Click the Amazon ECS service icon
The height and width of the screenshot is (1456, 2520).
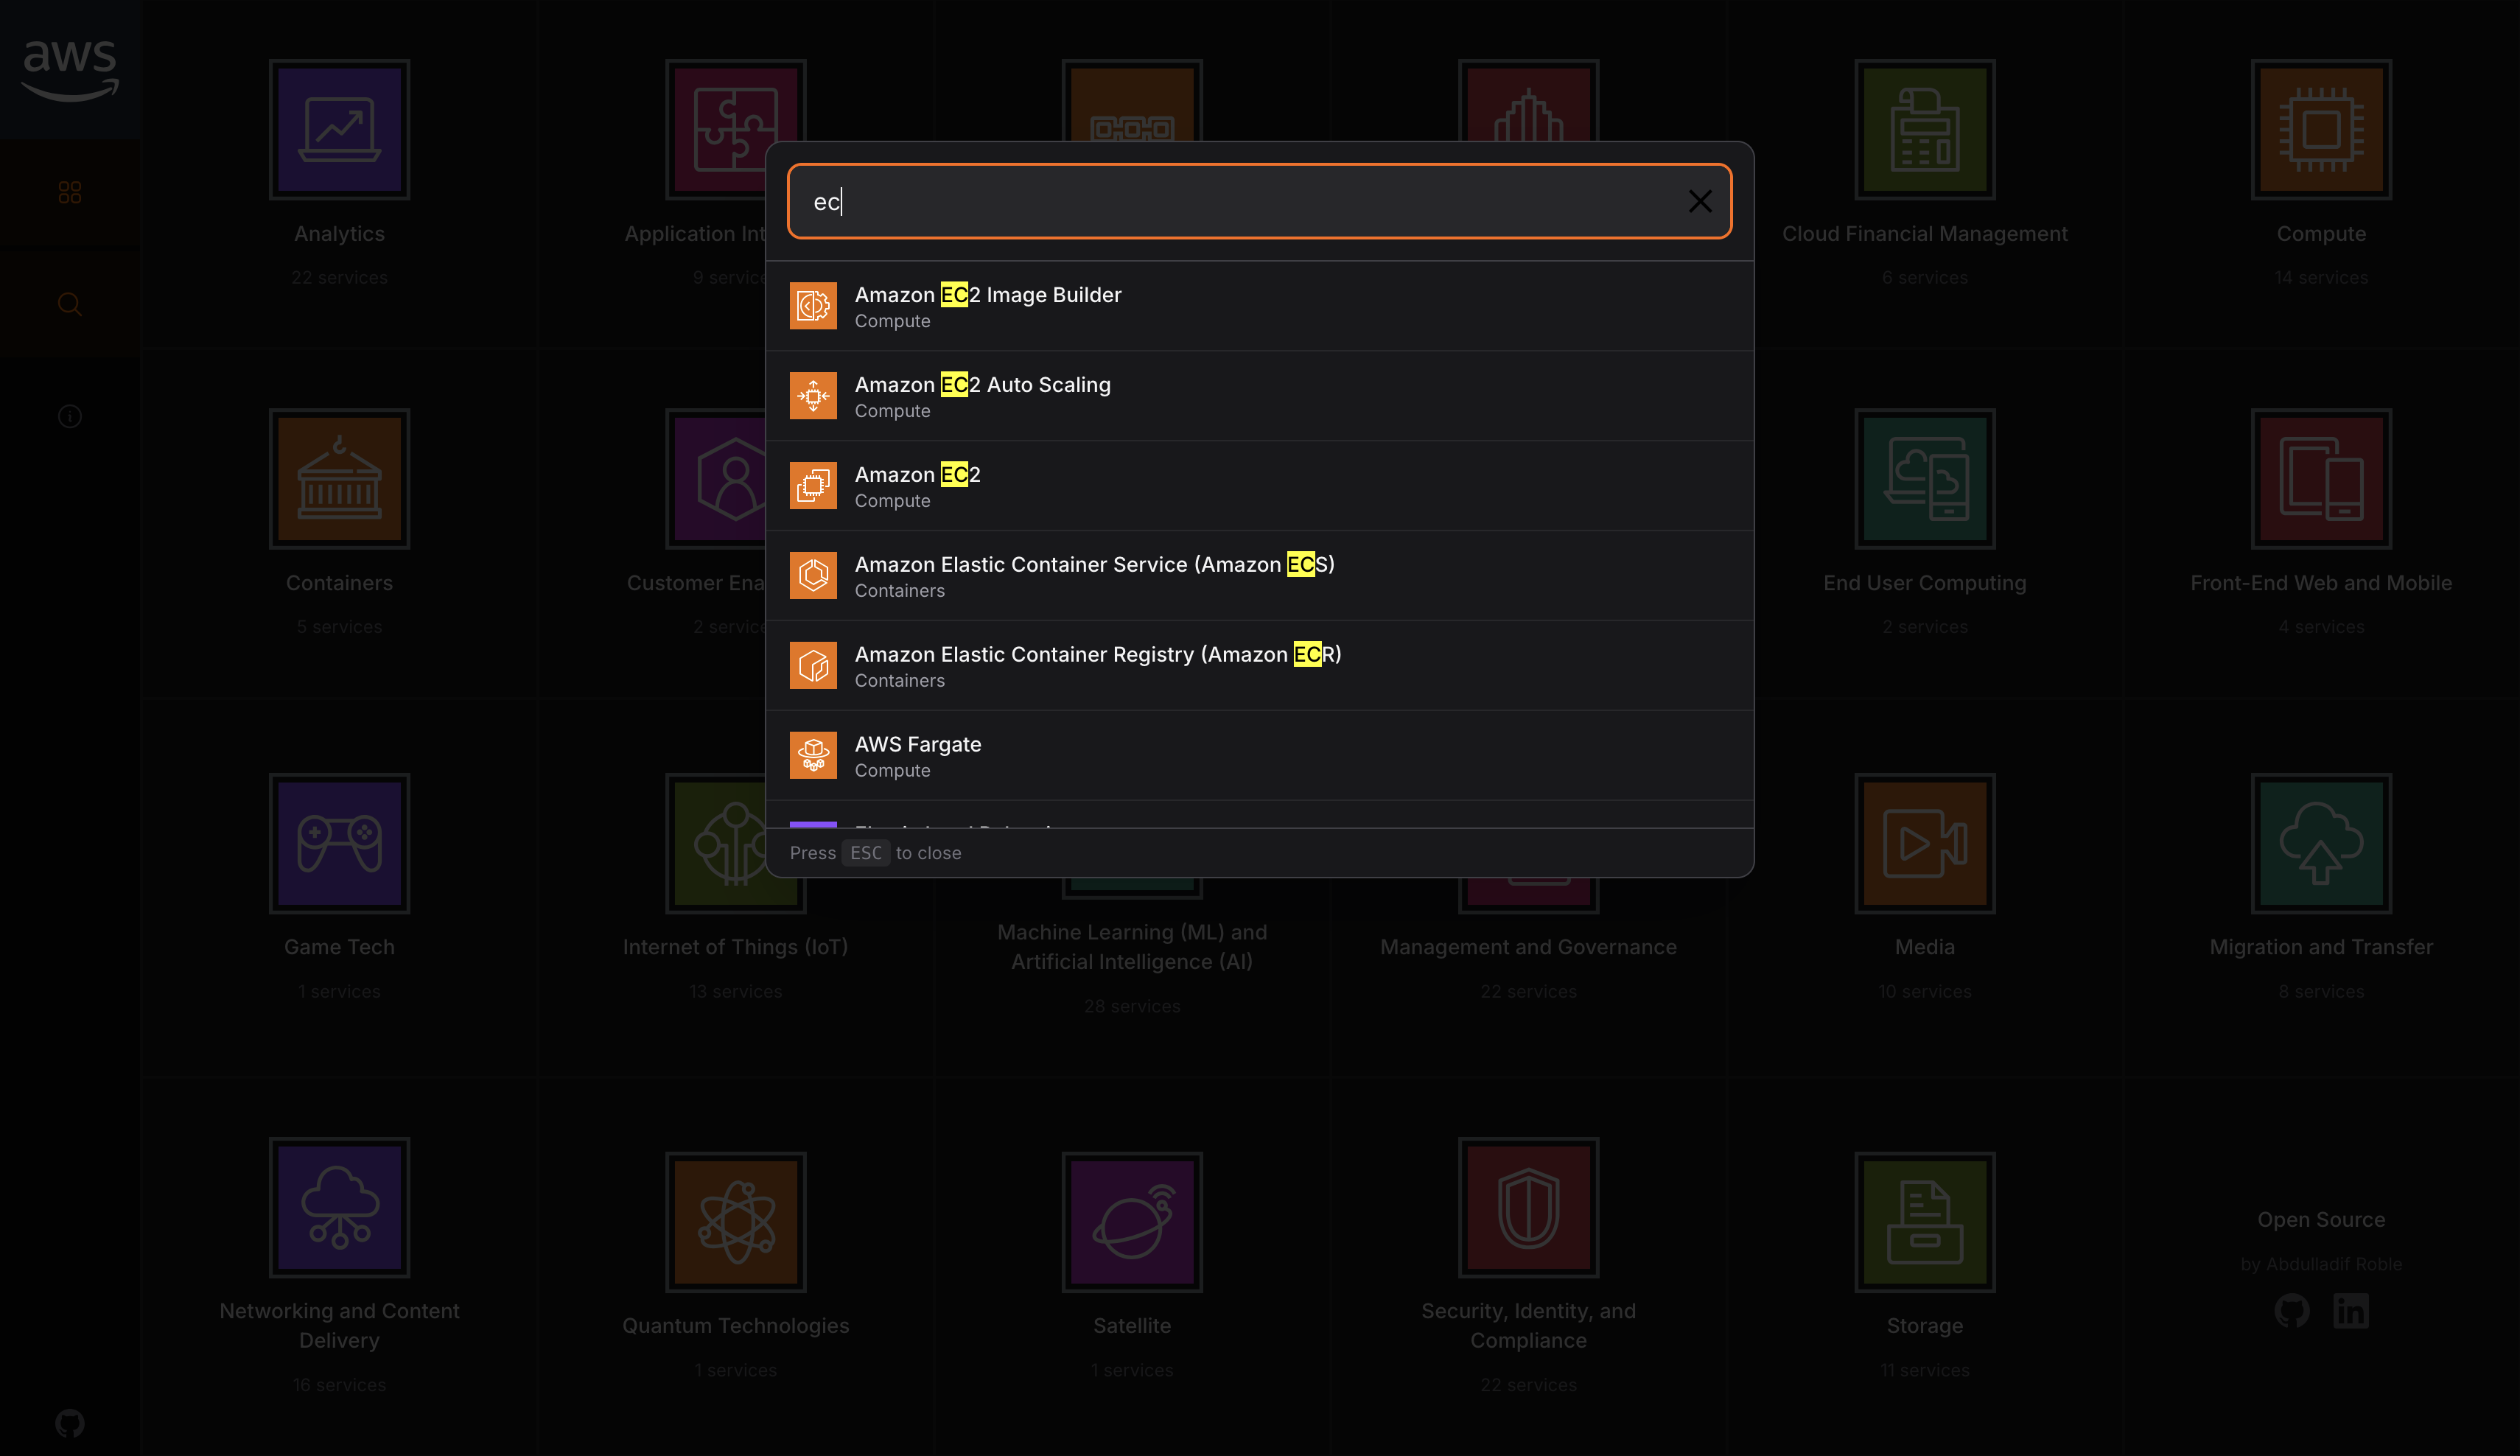pos(813,576)
